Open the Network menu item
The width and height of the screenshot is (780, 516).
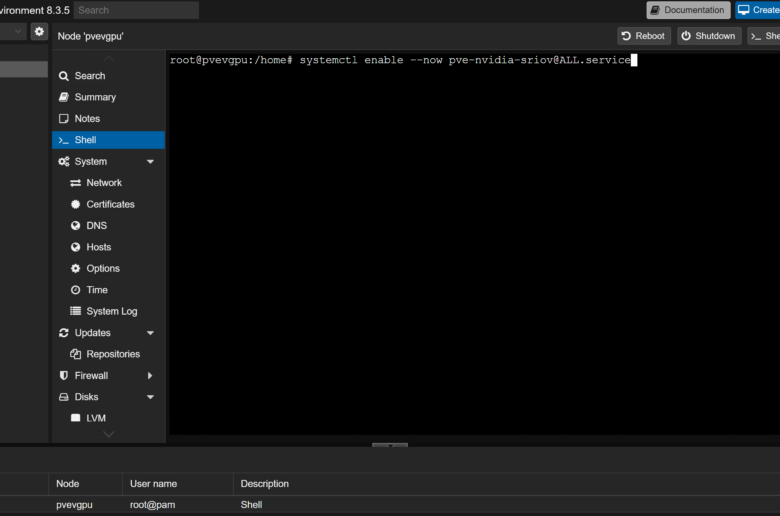[108, 183]
